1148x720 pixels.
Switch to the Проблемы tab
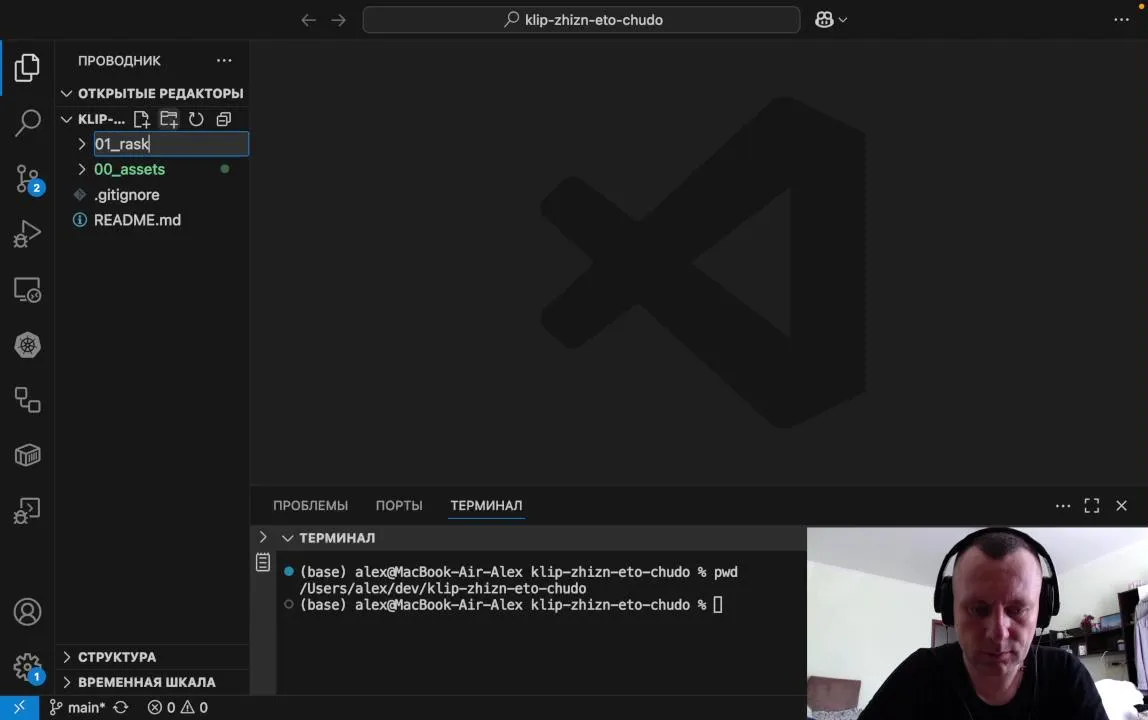(x=310, y=506)
